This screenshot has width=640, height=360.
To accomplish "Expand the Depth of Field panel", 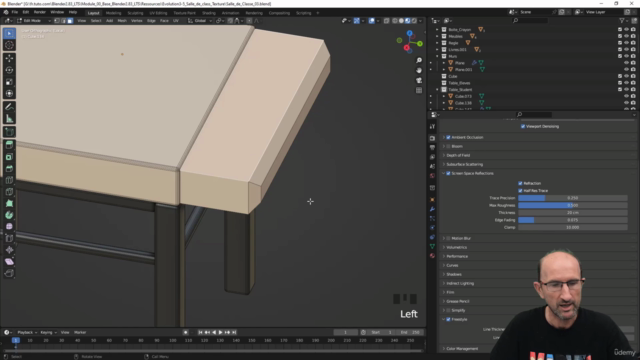I will 458,156.
